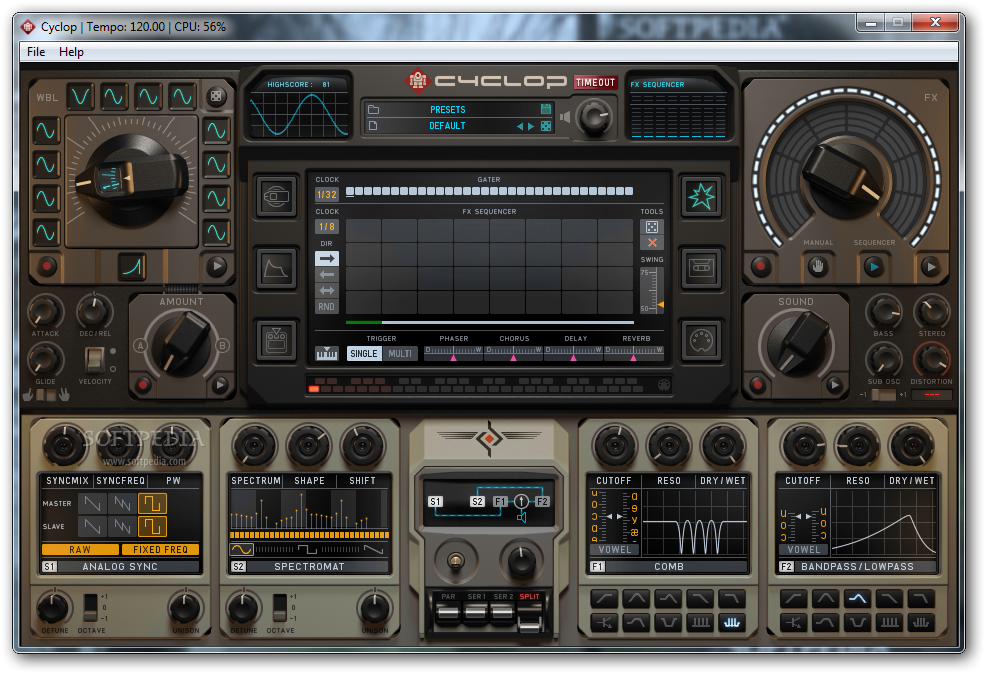986x674 pixels.
Task: Select the PW tab in Analog Sync
Action: [174, 480]
